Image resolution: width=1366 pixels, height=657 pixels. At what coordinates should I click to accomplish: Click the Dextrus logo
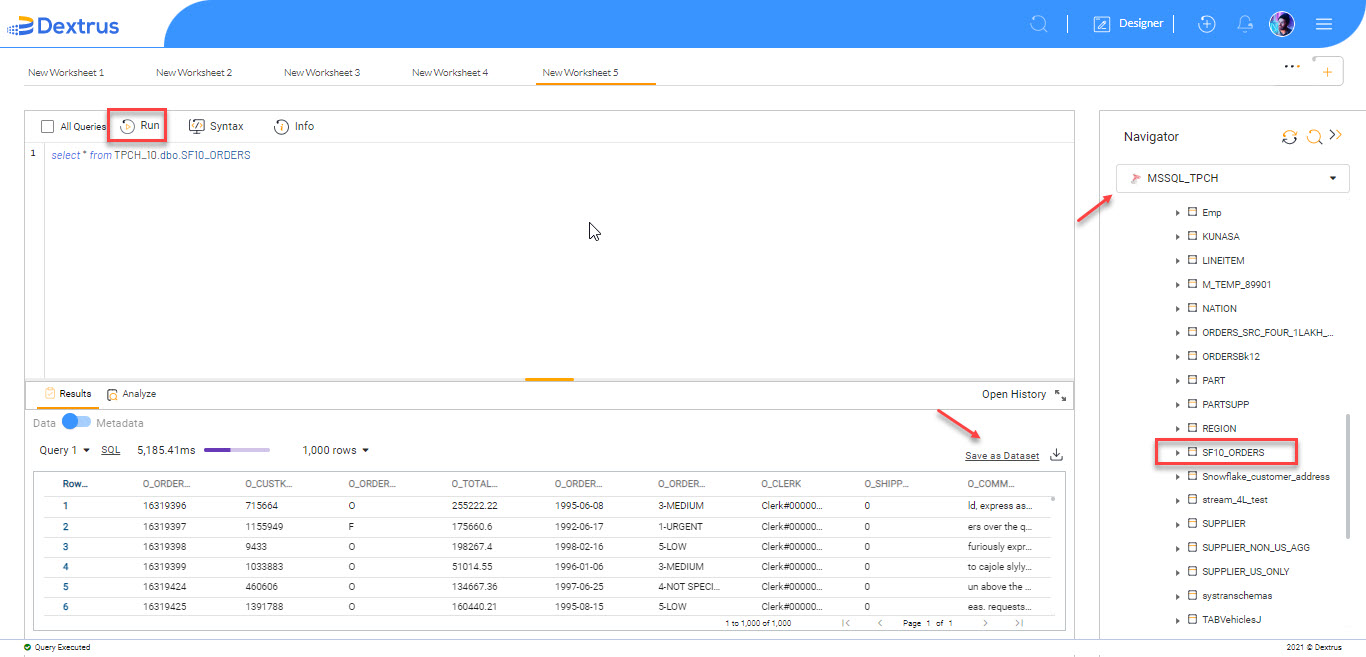(63, 25)
